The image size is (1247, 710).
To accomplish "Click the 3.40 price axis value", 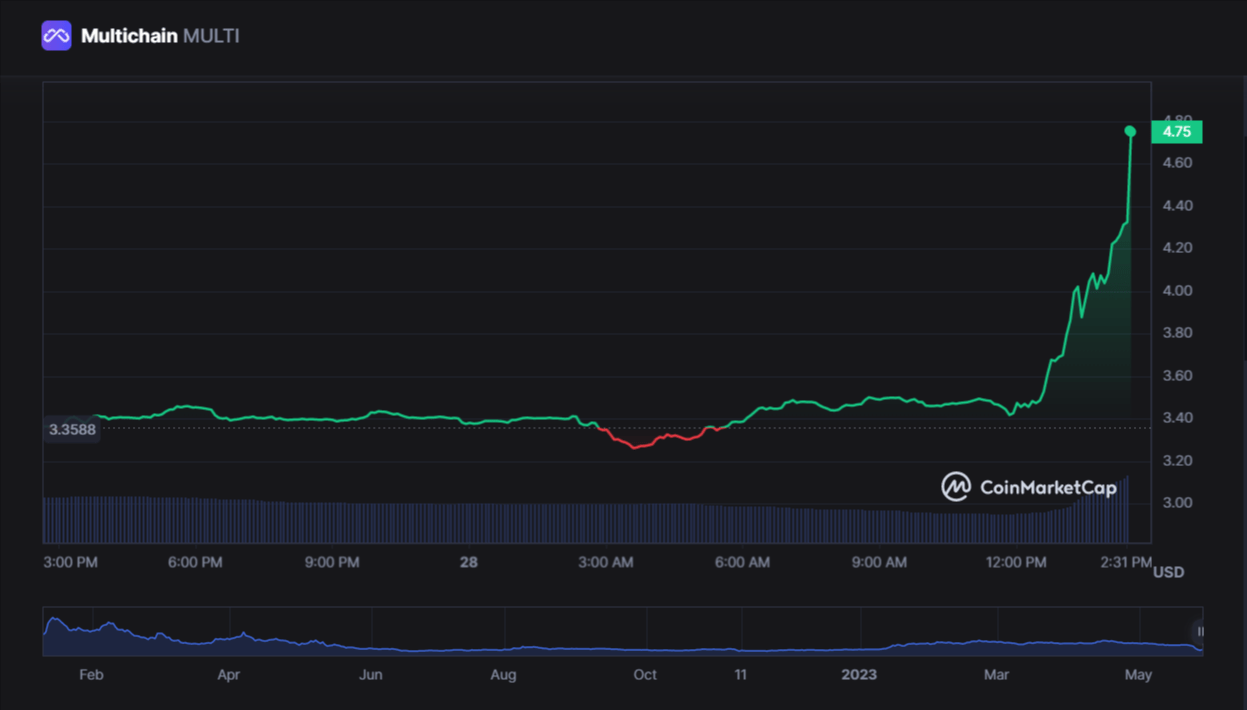I will click(1178, 418).
